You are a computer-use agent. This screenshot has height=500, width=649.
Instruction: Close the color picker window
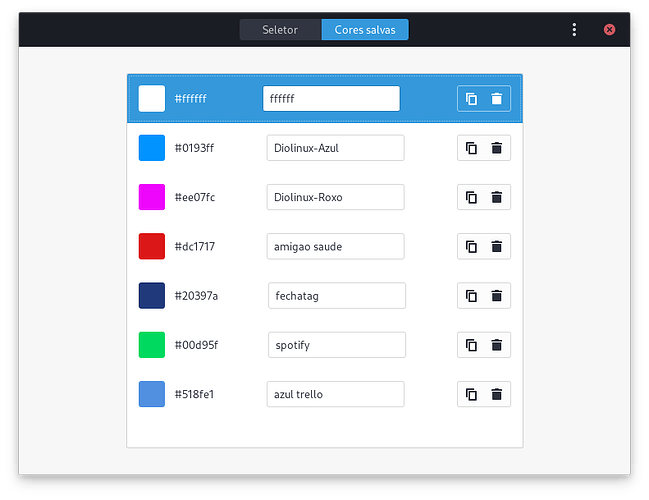[609, 30]
